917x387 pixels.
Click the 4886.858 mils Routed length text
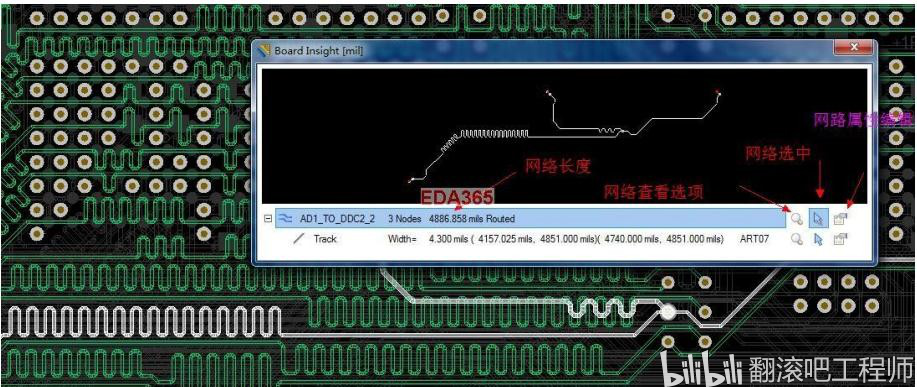point(472,219)
